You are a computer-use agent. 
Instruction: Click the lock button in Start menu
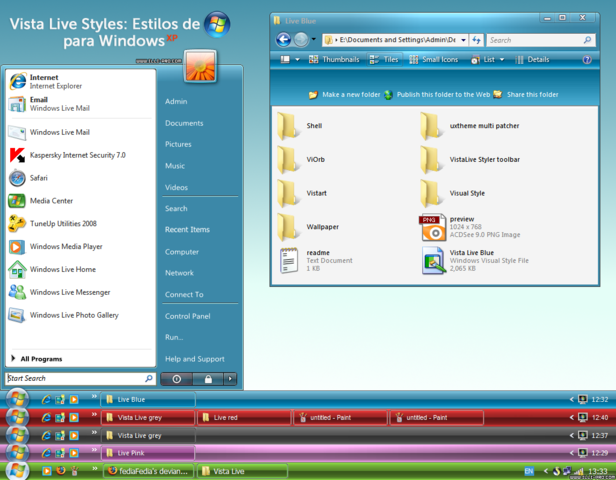point(208,379)
